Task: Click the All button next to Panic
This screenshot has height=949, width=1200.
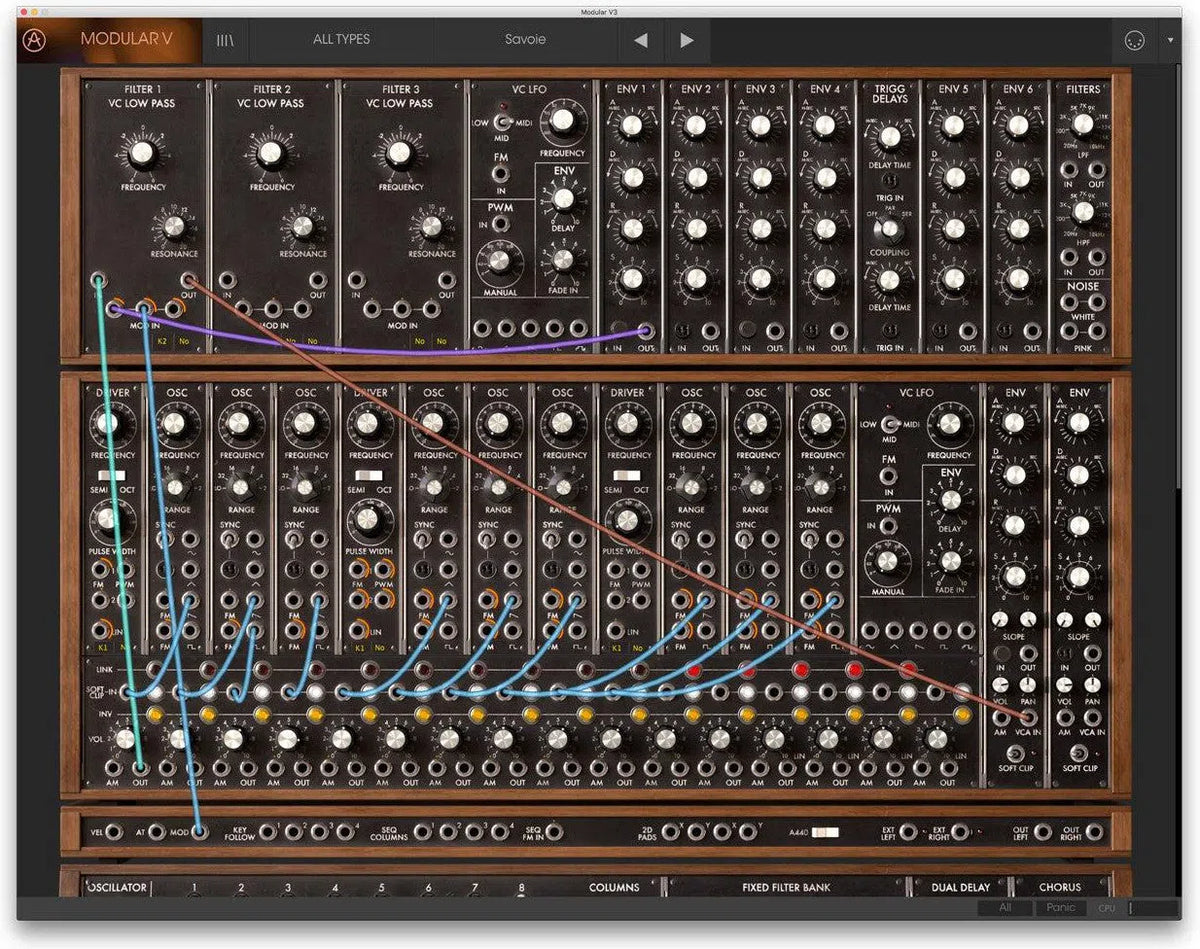Action: point(1007,908)
